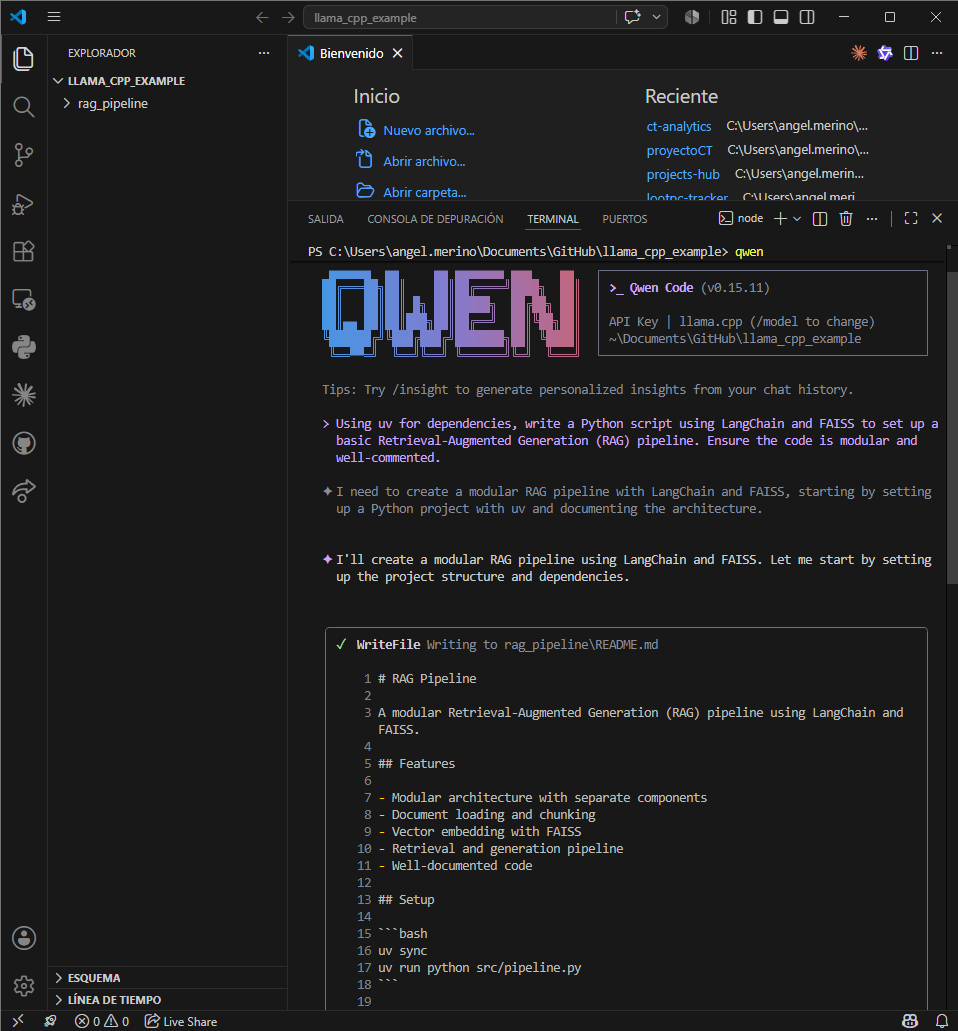The height and width of the screenshot is (1031, 958).
Task: Kill terminal with trash icon
Action: [846, 219]
